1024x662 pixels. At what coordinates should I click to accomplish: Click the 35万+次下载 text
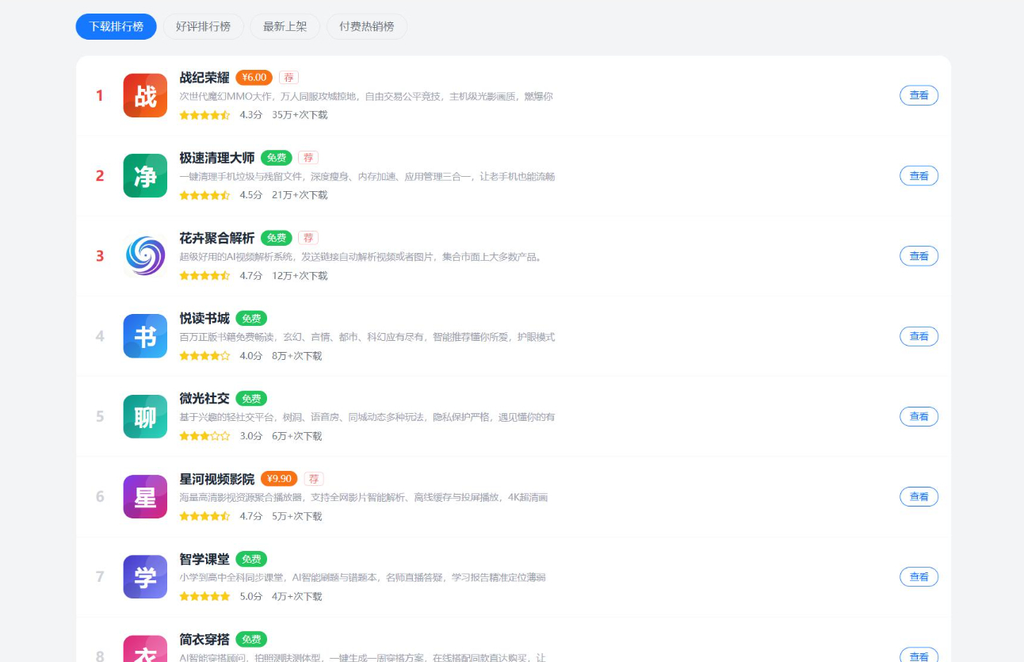pyautogui.click(x=300, y=115)
